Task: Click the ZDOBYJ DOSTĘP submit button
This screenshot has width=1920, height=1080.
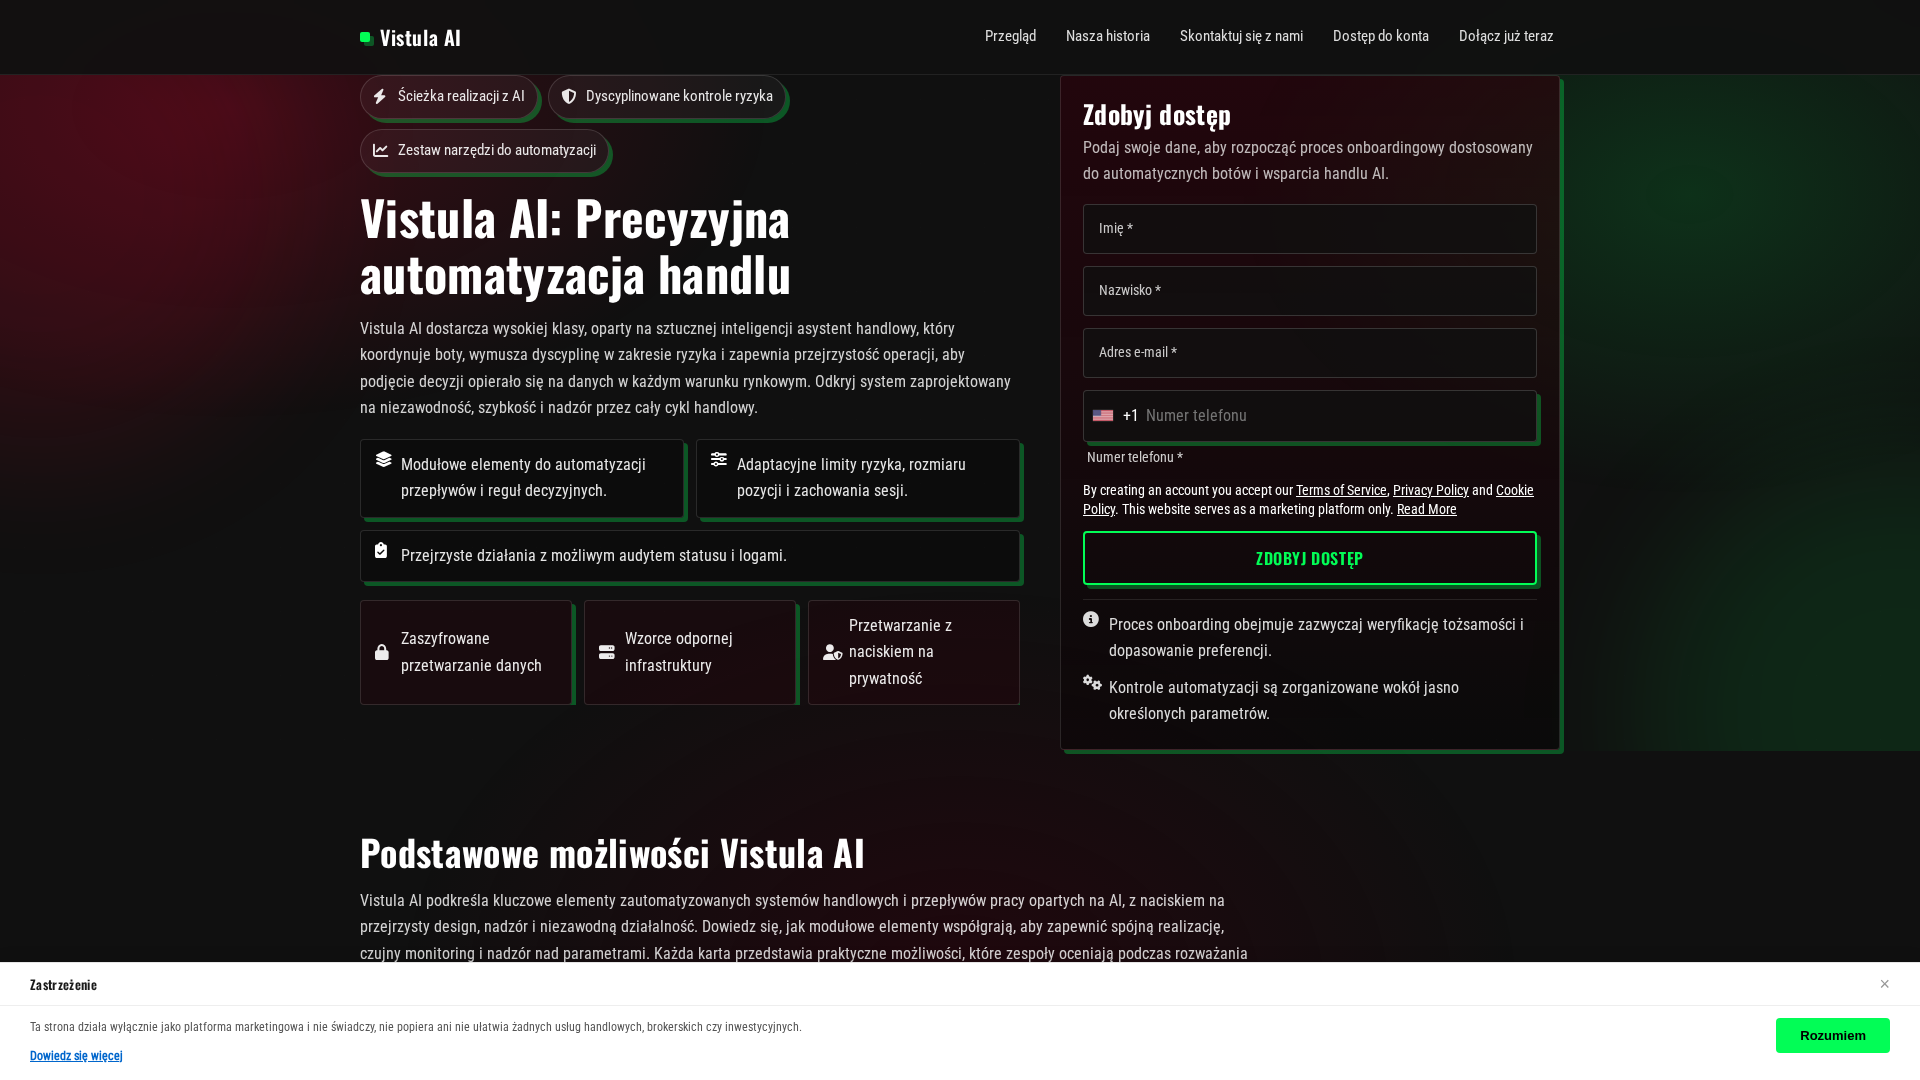Action: pyautogui.click(x=1310, y=558)
